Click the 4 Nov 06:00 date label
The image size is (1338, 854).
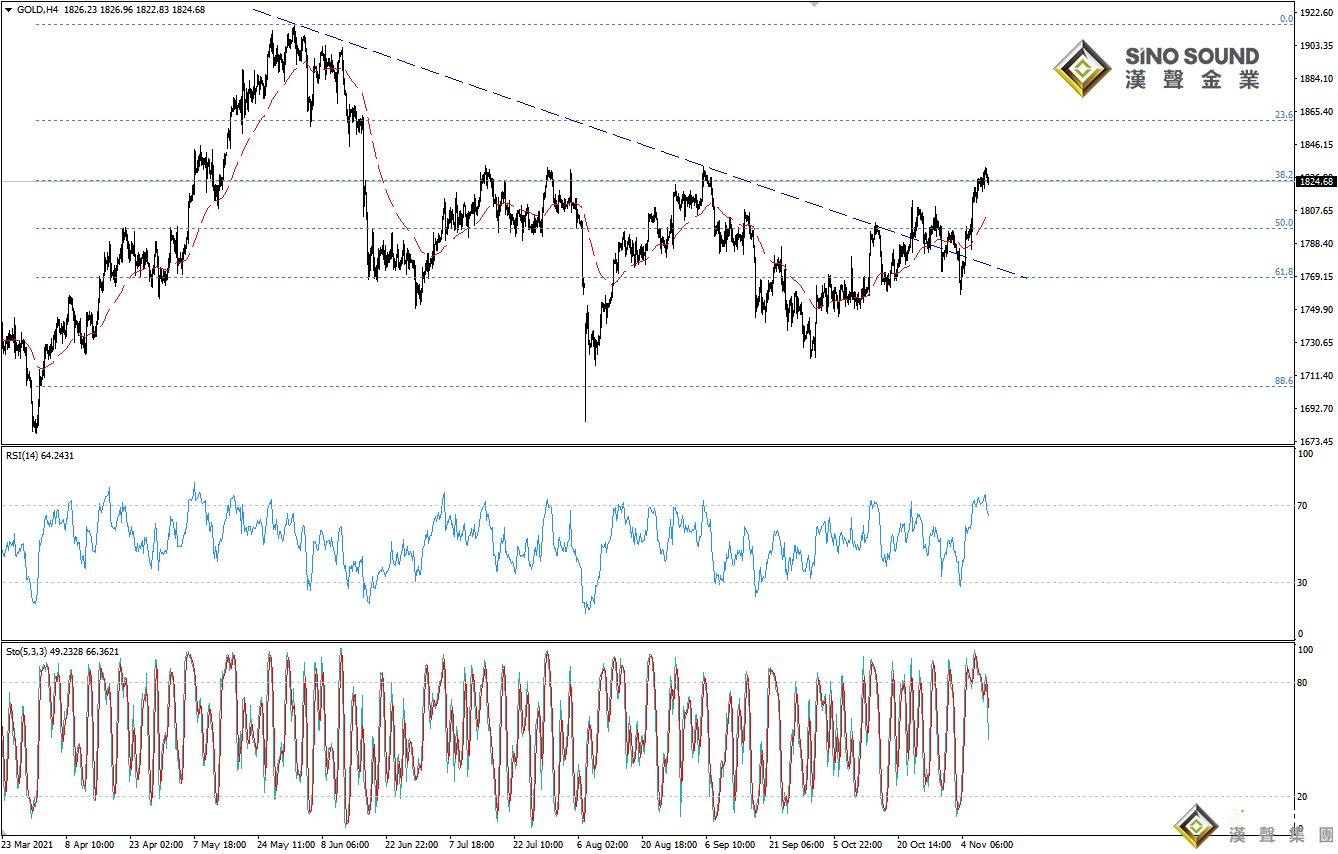[987, 844]
